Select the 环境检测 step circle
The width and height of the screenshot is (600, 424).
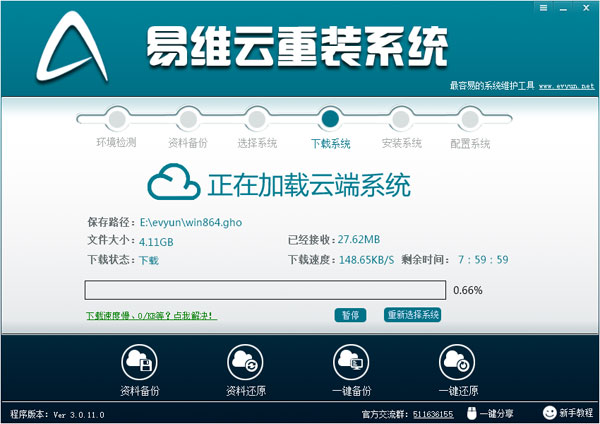[x=117, y=119]
